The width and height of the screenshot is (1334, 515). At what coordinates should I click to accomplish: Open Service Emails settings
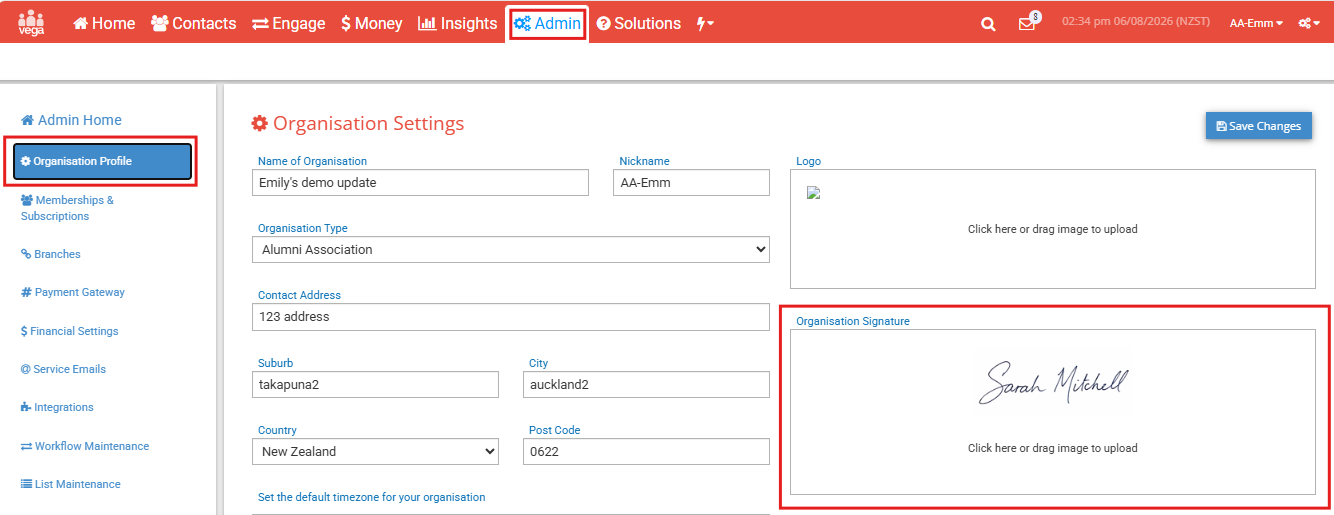pos(64,369)
